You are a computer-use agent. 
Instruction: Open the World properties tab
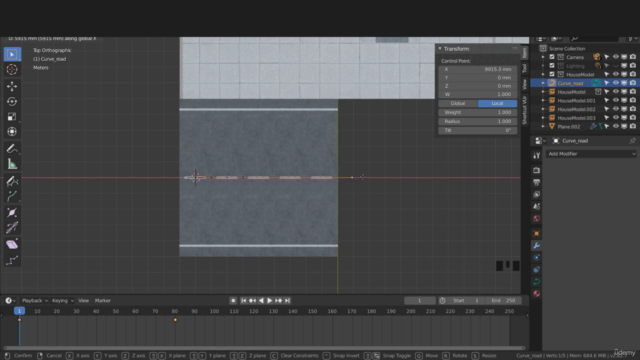coord(537,218)
